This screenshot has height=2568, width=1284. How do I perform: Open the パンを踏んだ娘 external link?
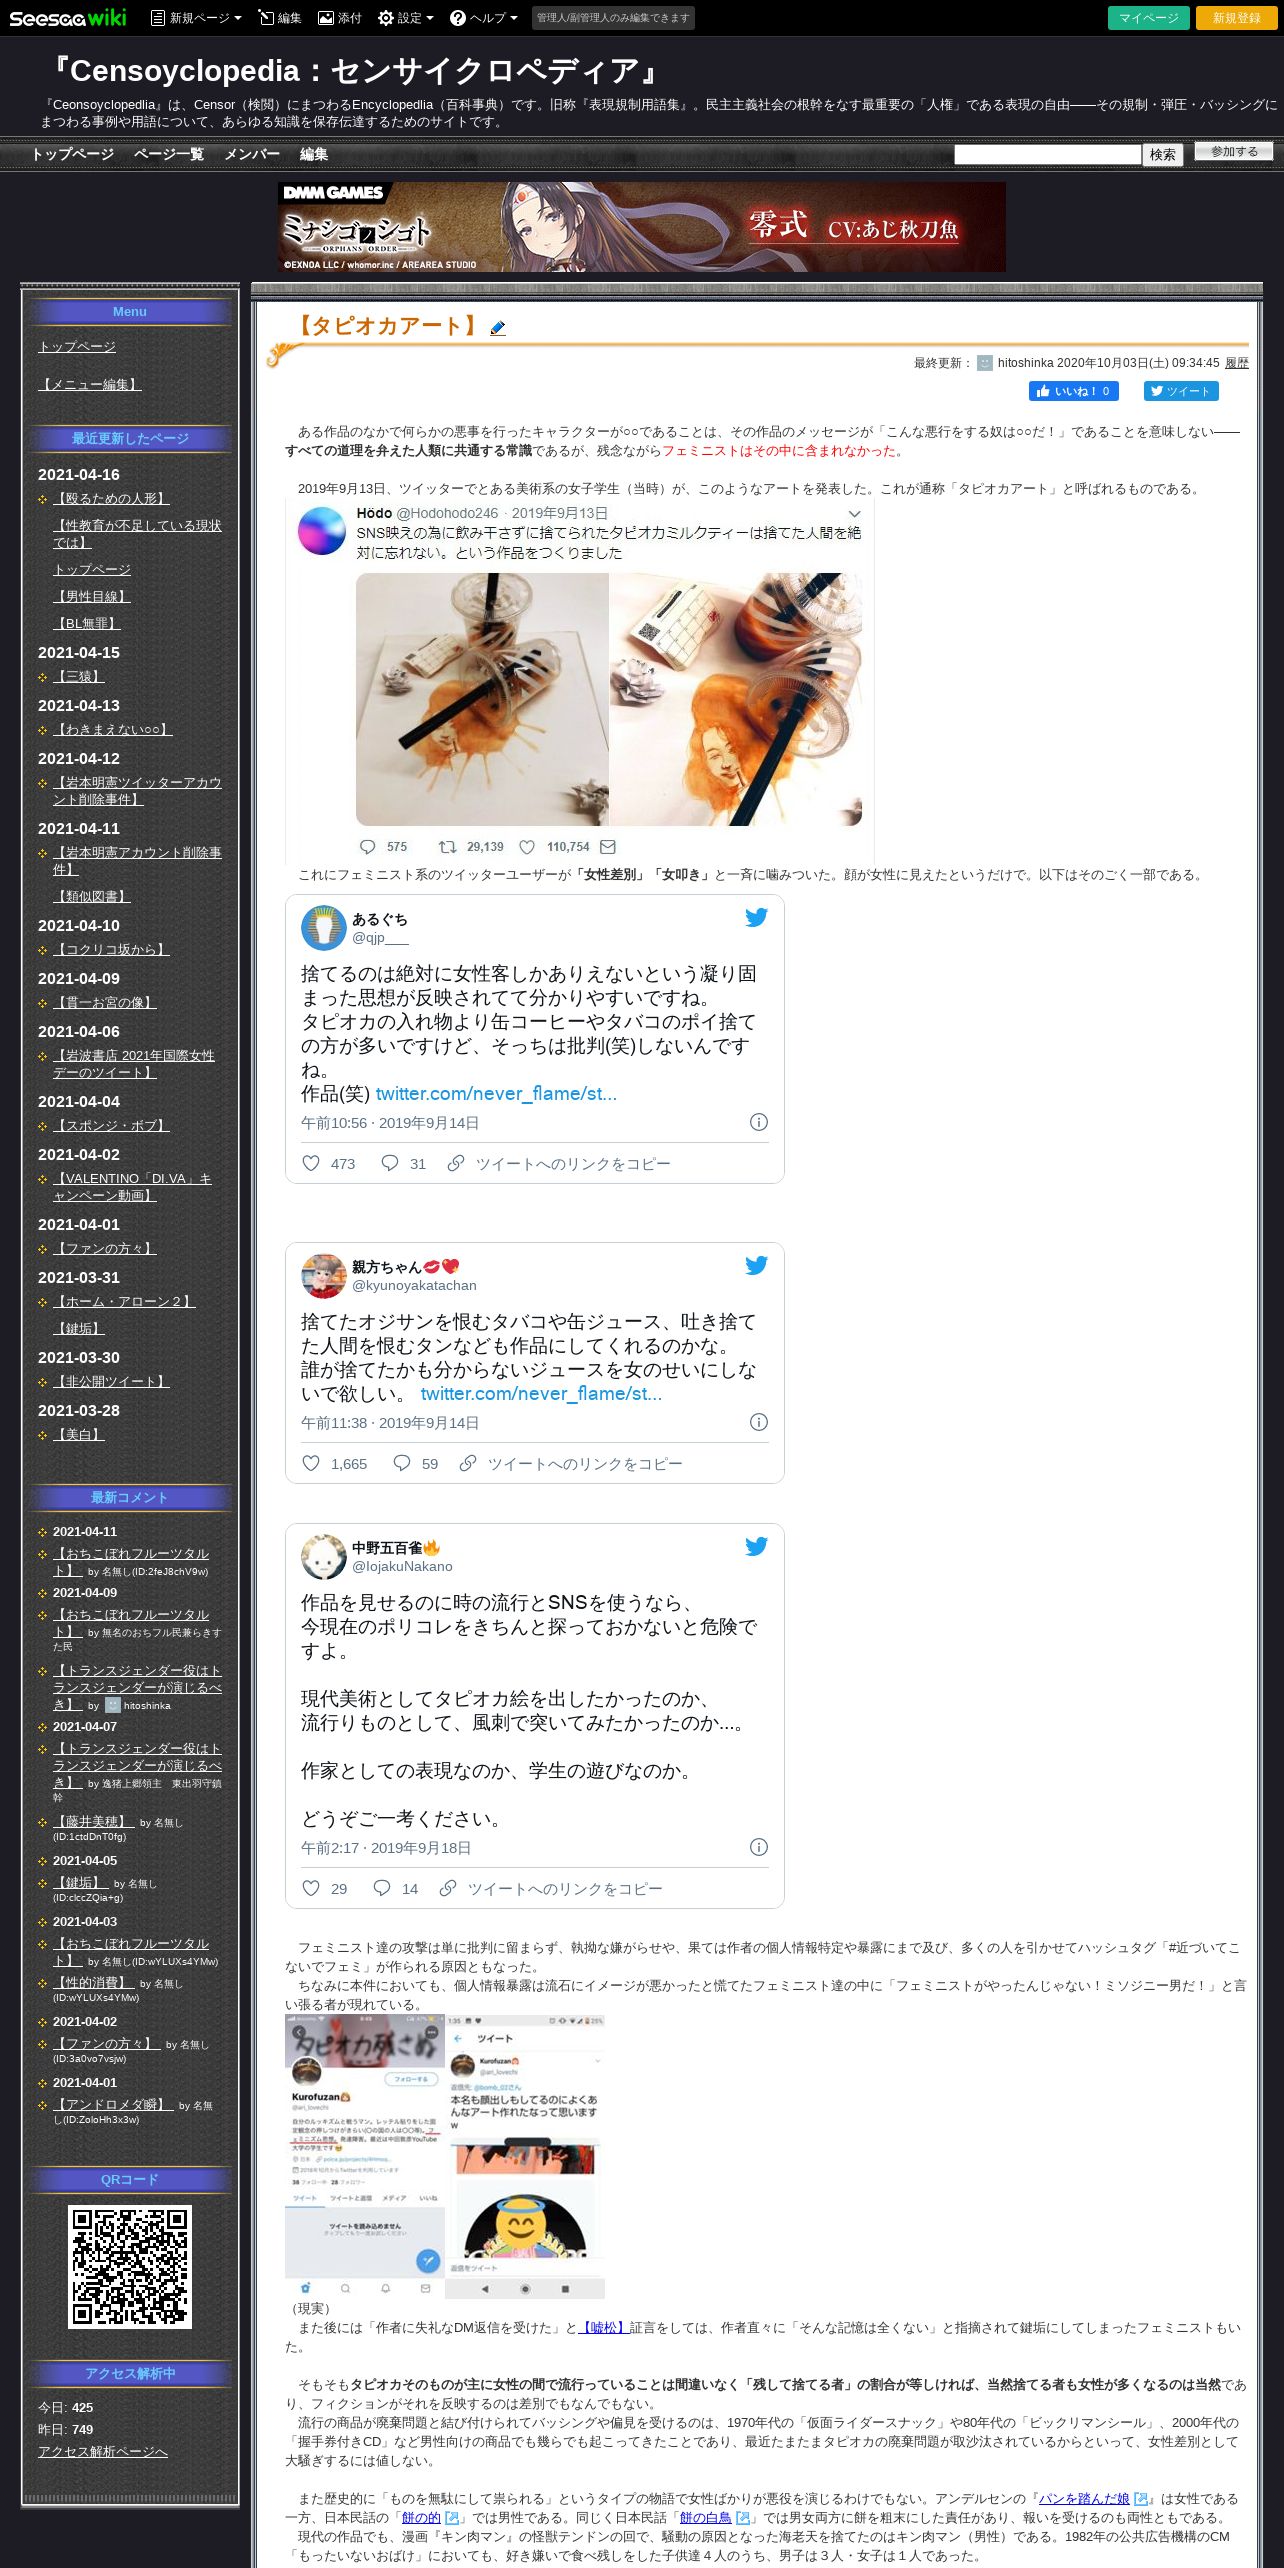pos(1084,2498)
